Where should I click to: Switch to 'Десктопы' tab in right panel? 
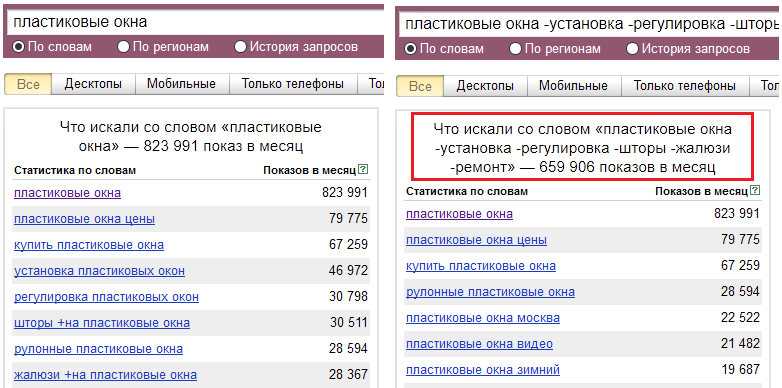485,86
